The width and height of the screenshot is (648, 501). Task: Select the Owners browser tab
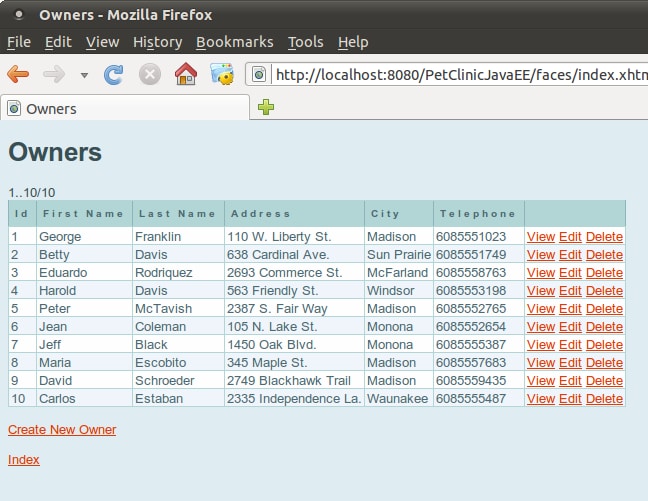tap(125, 109)
